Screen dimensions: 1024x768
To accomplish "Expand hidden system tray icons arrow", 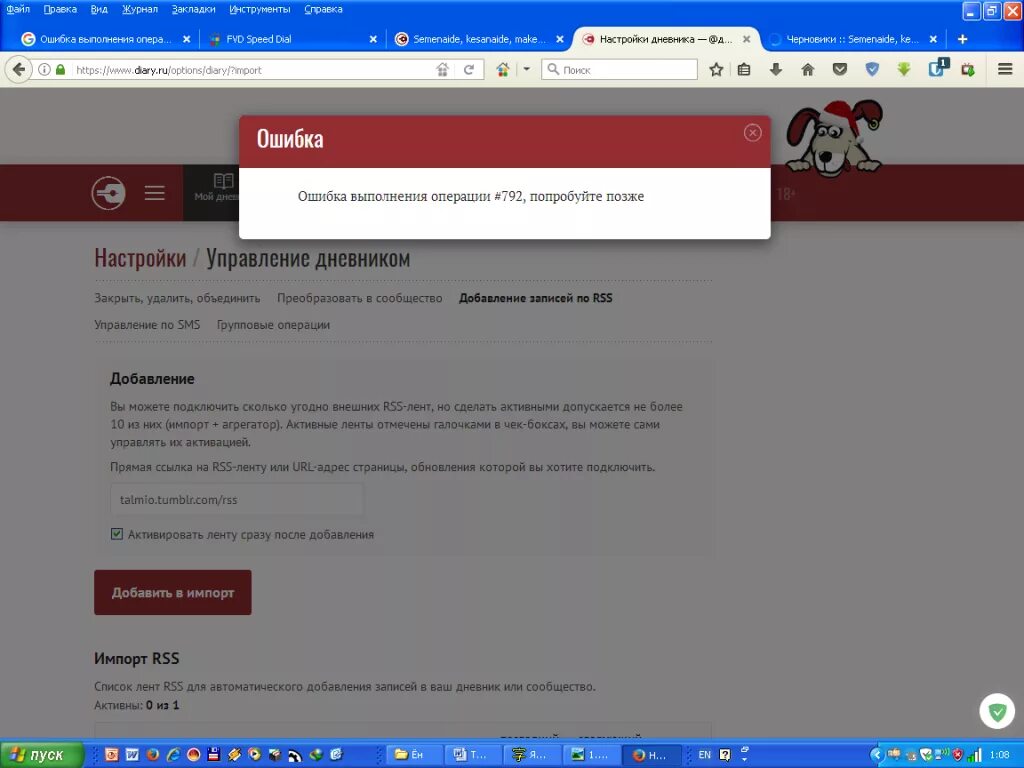I will [x=876, y=755].
